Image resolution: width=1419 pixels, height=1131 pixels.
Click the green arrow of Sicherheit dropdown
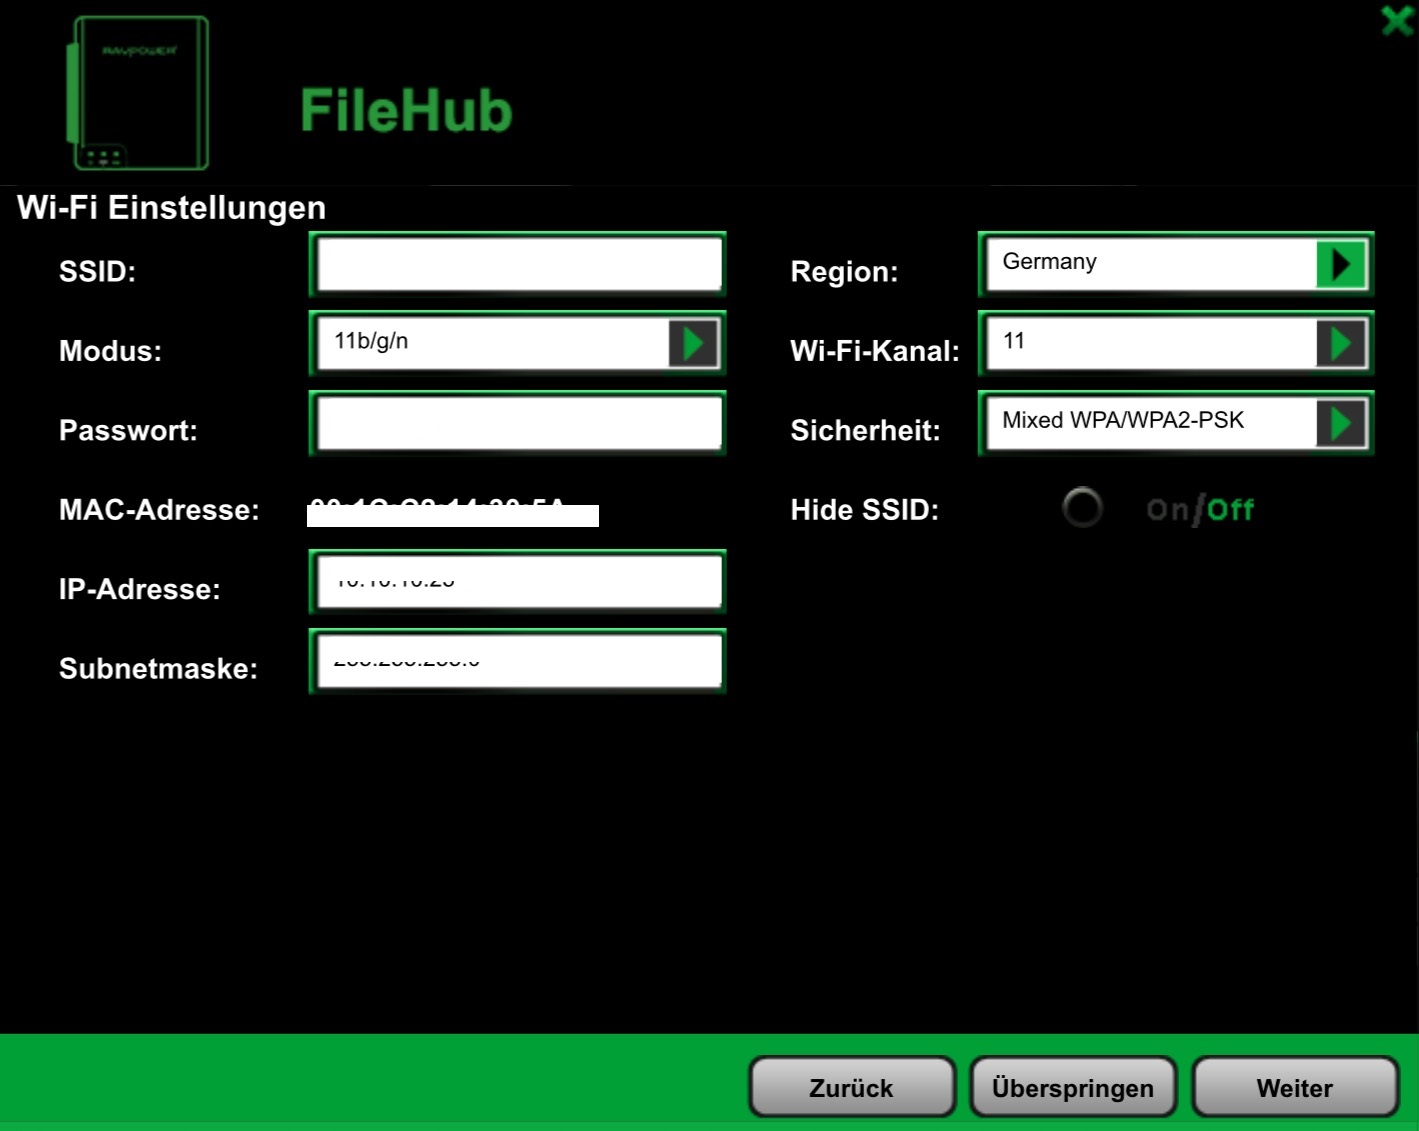pos(1341,423)
